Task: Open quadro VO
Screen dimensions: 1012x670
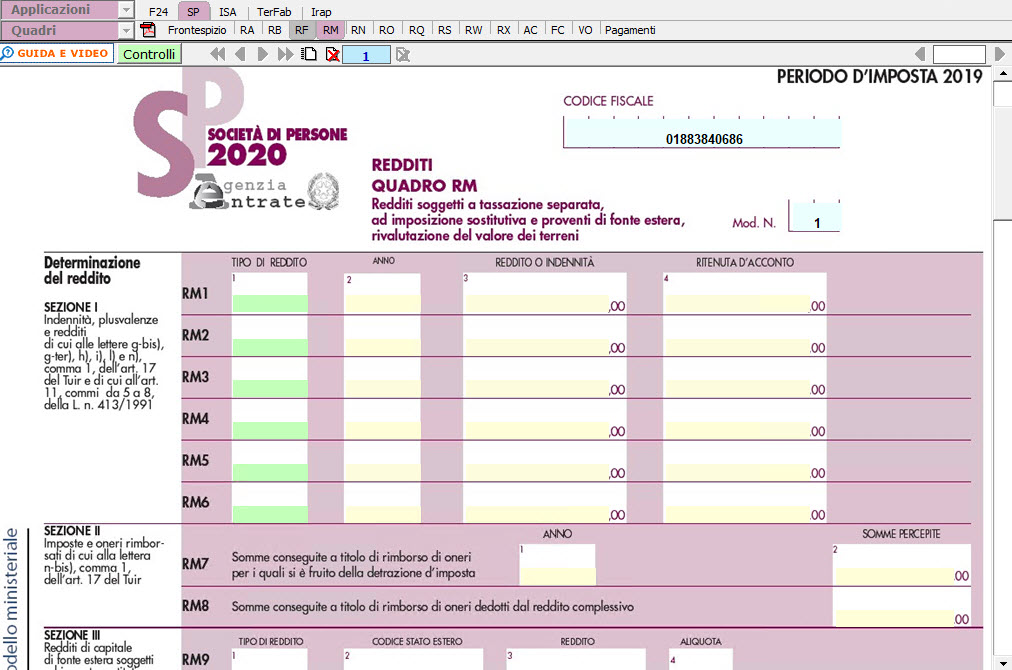Action: [585, 30]
